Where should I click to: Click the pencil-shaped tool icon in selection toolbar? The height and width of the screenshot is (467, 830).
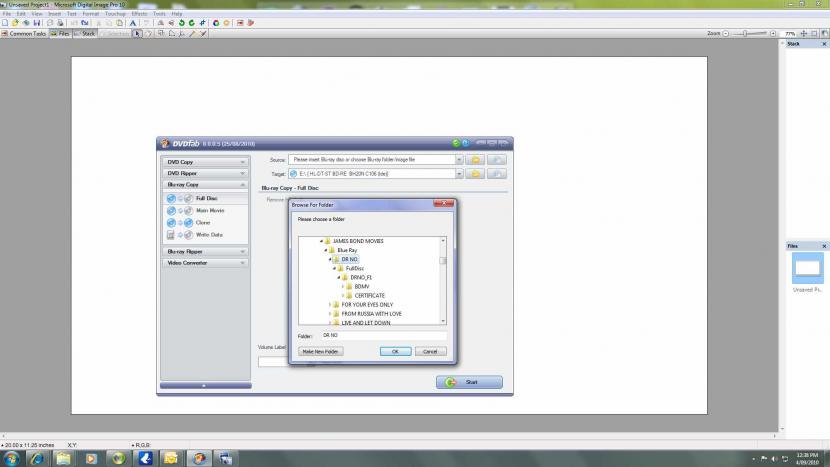[193, 33]
